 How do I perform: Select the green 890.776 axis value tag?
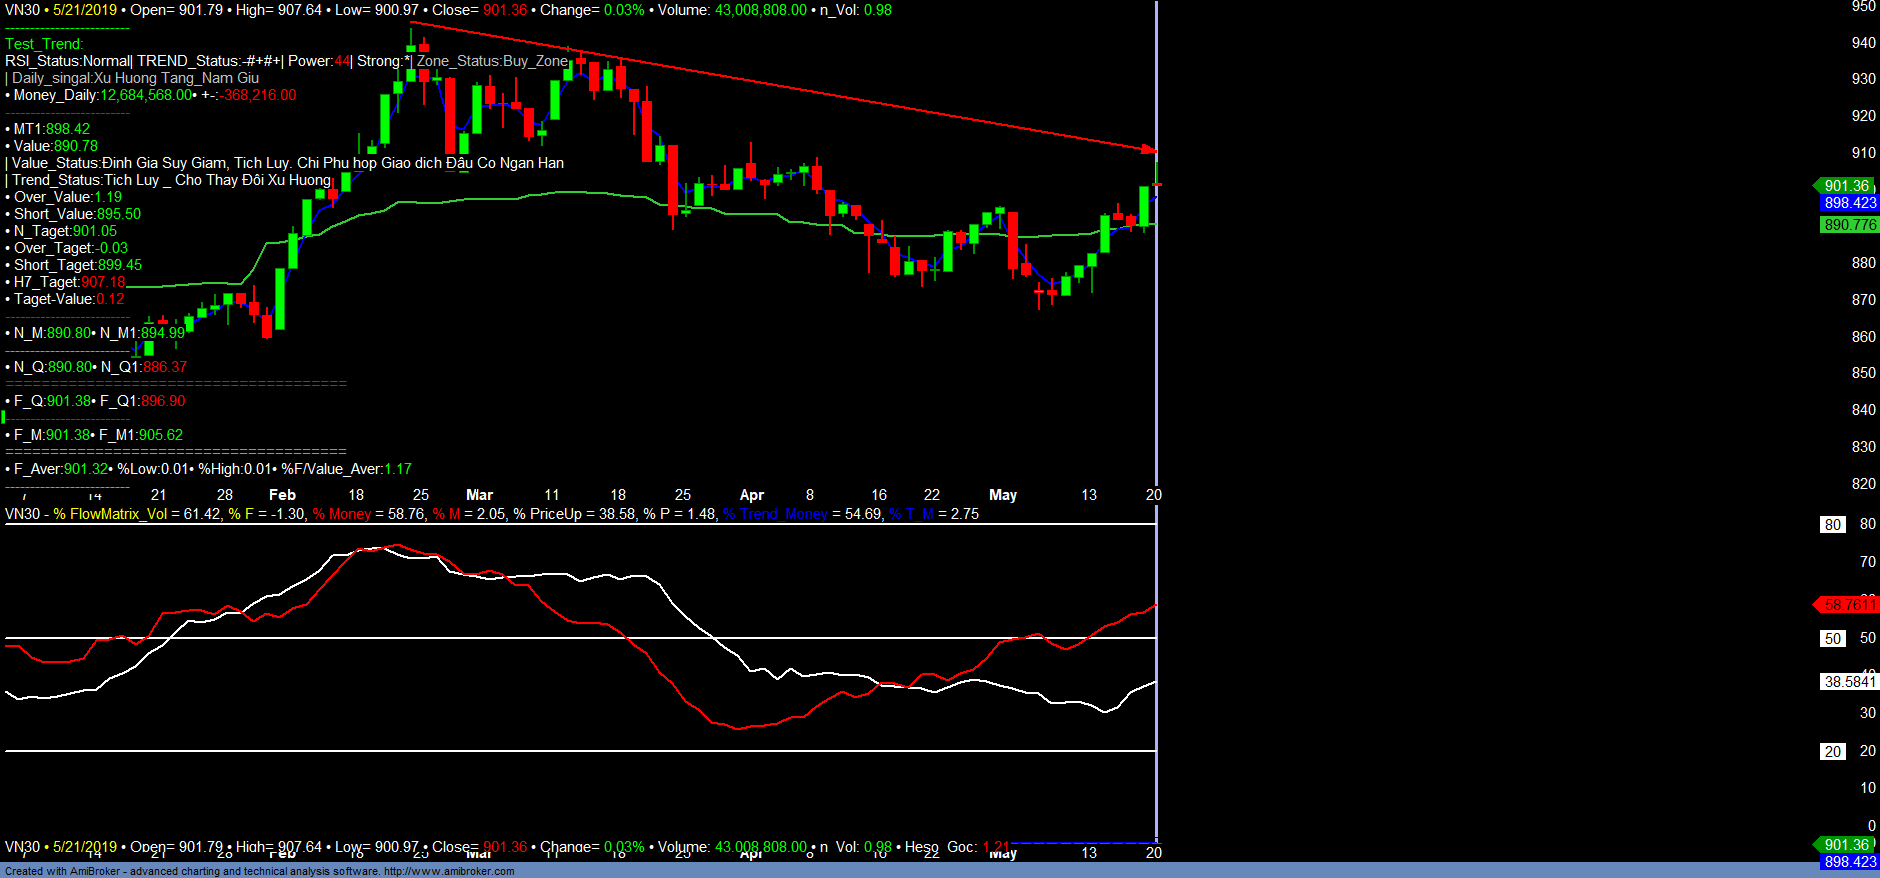1849,225
